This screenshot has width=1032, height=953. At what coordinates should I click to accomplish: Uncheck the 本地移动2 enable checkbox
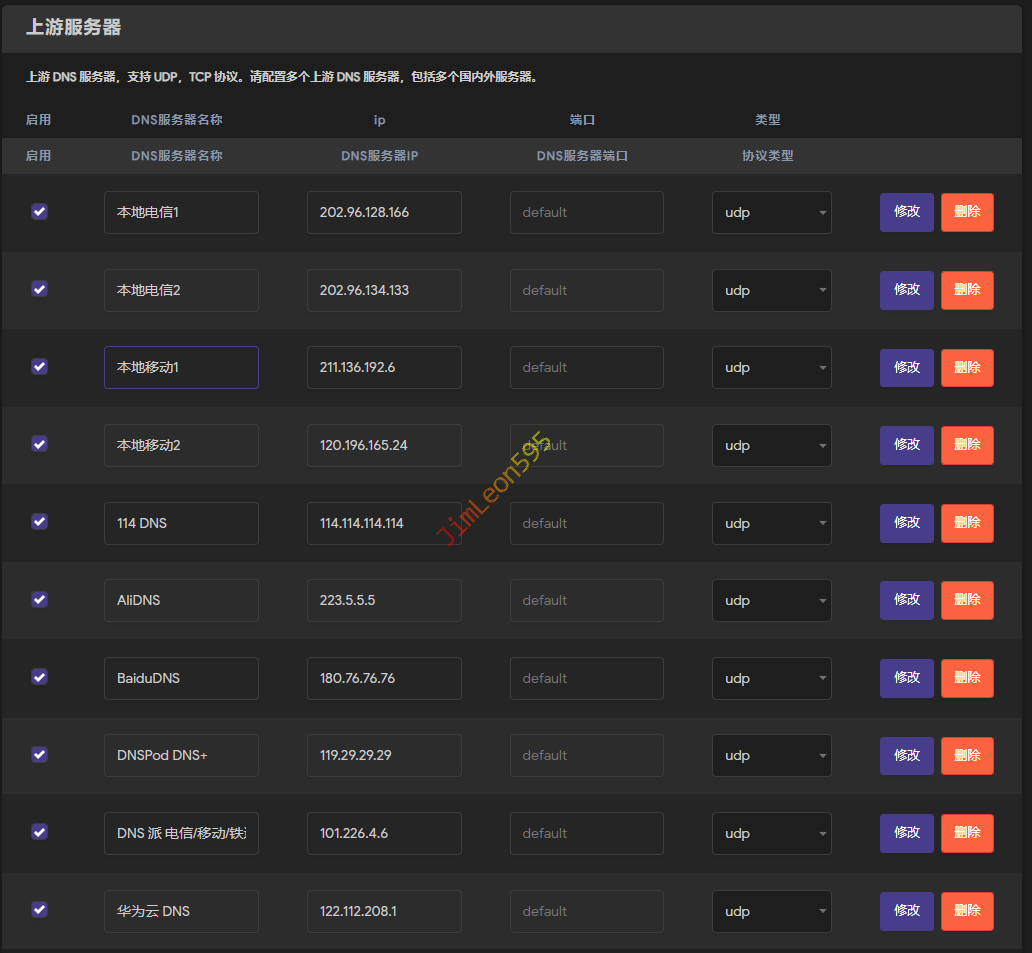(x=39, y=444)
